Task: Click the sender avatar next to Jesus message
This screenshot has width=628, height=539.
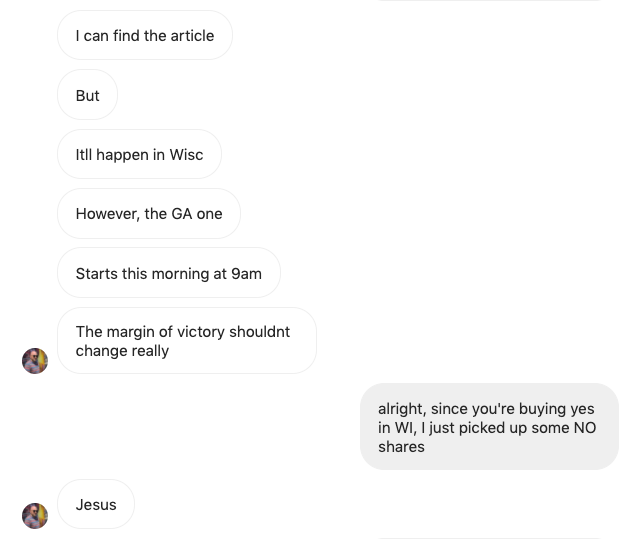Action: 35,515
